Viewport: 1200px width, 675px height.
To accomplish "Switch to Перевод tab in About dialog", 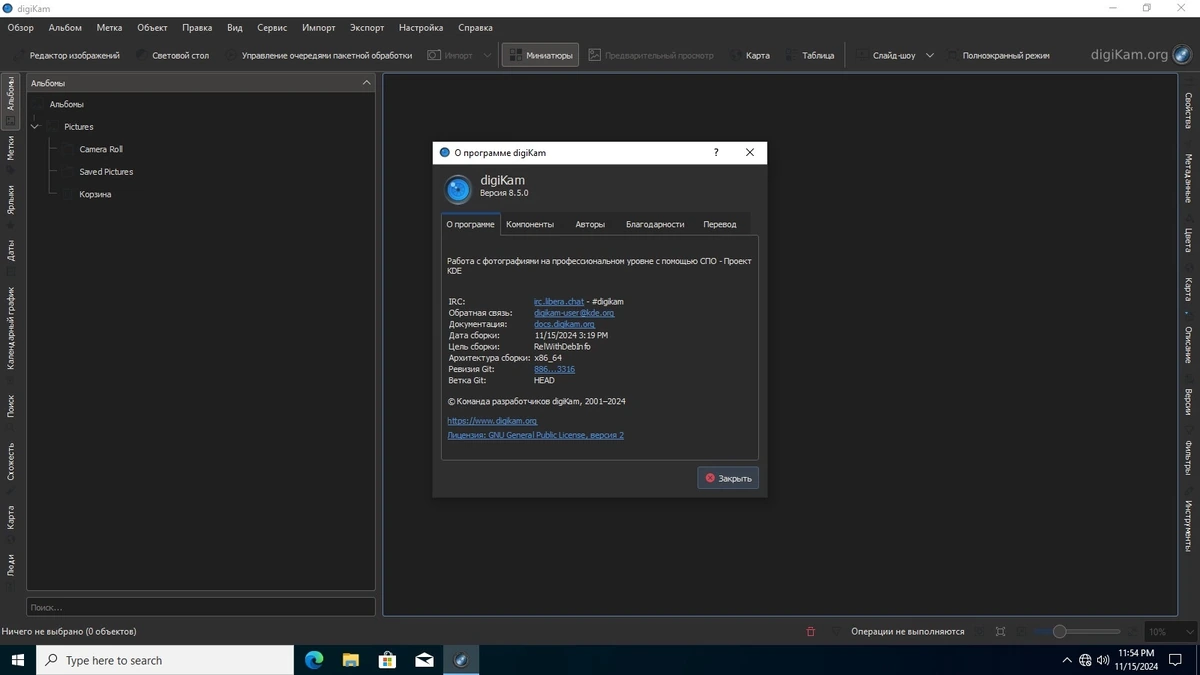I will tap(720, 224).
